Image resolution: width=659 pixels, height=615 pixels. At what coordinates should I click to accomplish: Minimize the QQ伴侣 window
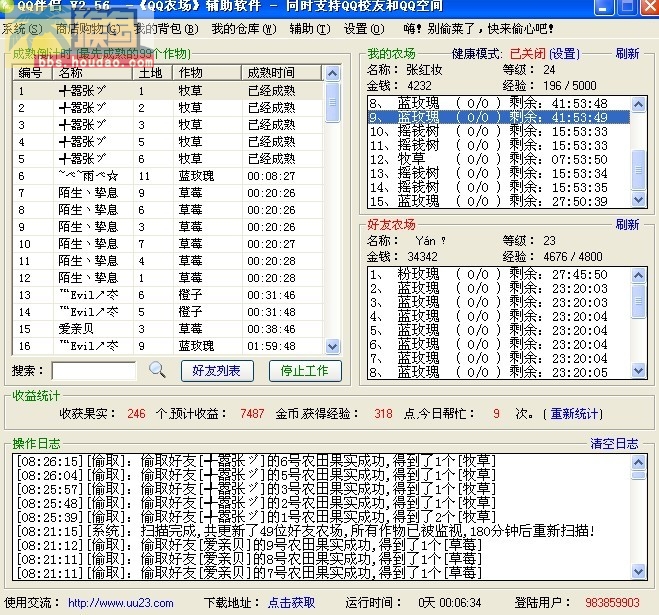[x=604, y=7]
